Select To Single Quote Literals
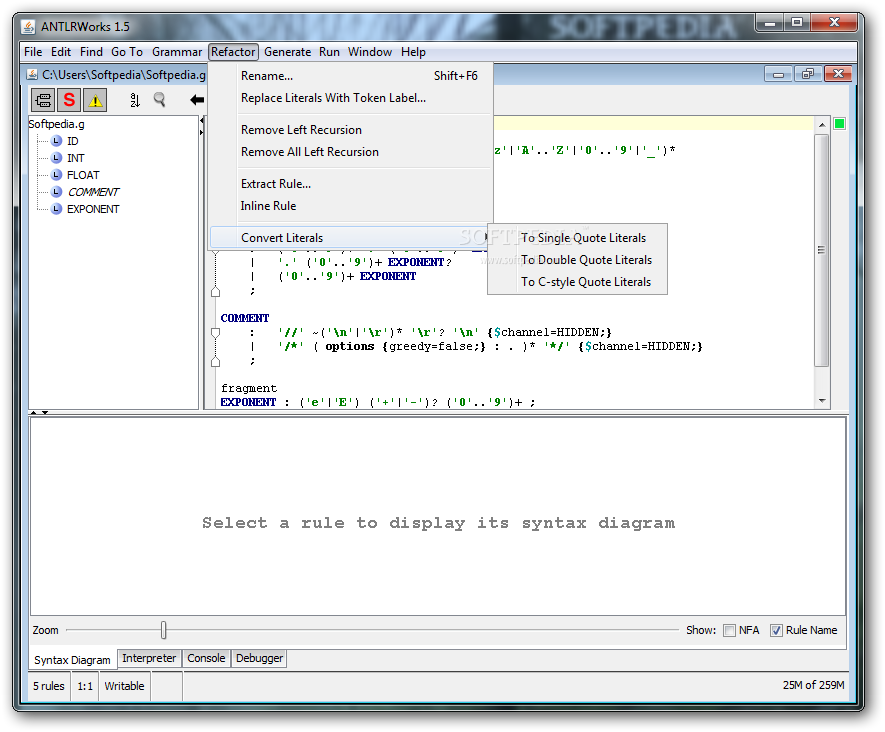 click(x=577, y=238)
